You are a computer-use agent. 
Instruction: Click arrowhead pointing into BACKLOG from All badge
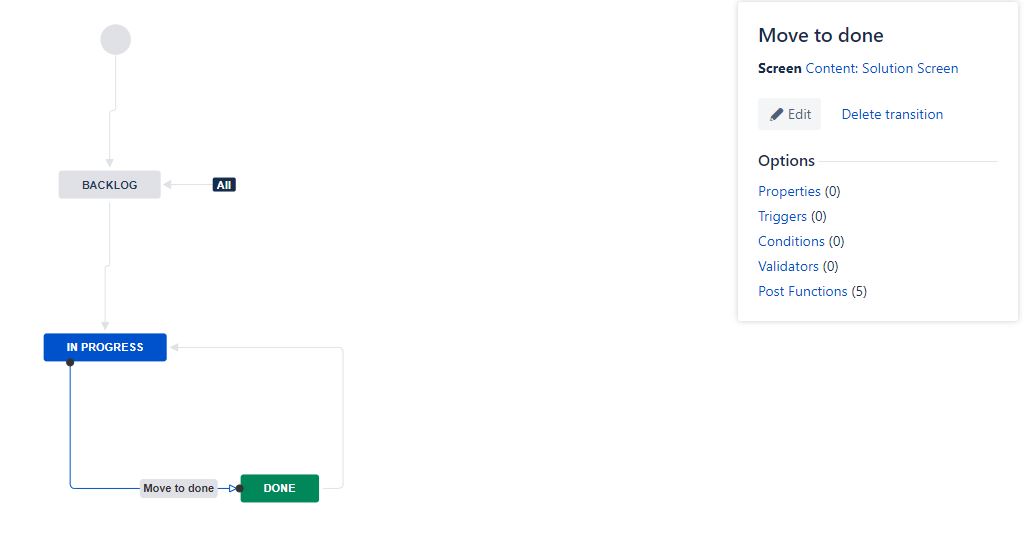tap(168, 185)
